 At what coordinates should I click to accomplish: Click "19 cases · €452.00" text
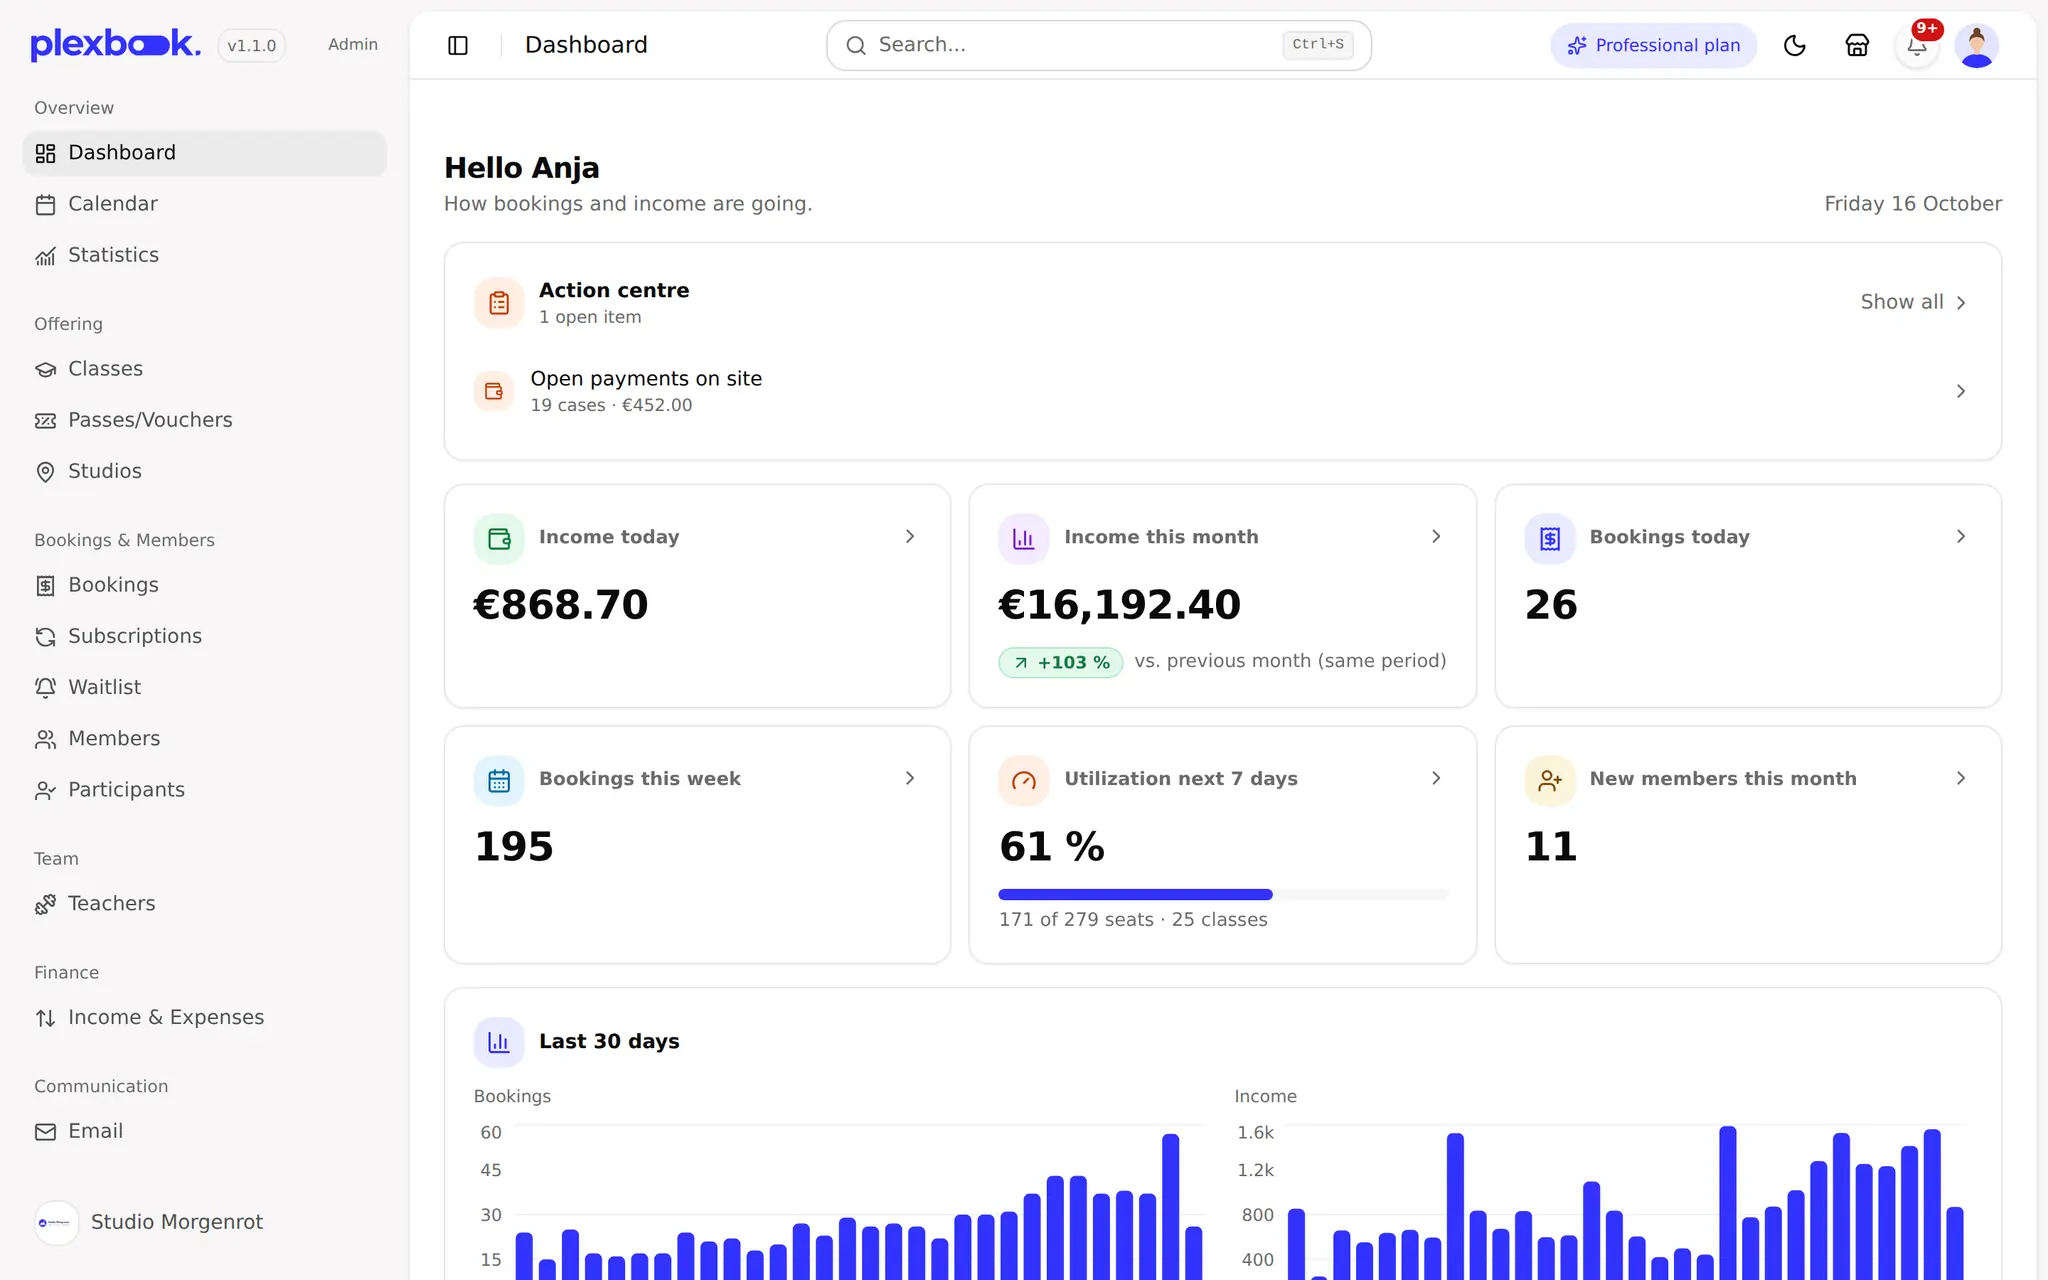coord(611,405)
